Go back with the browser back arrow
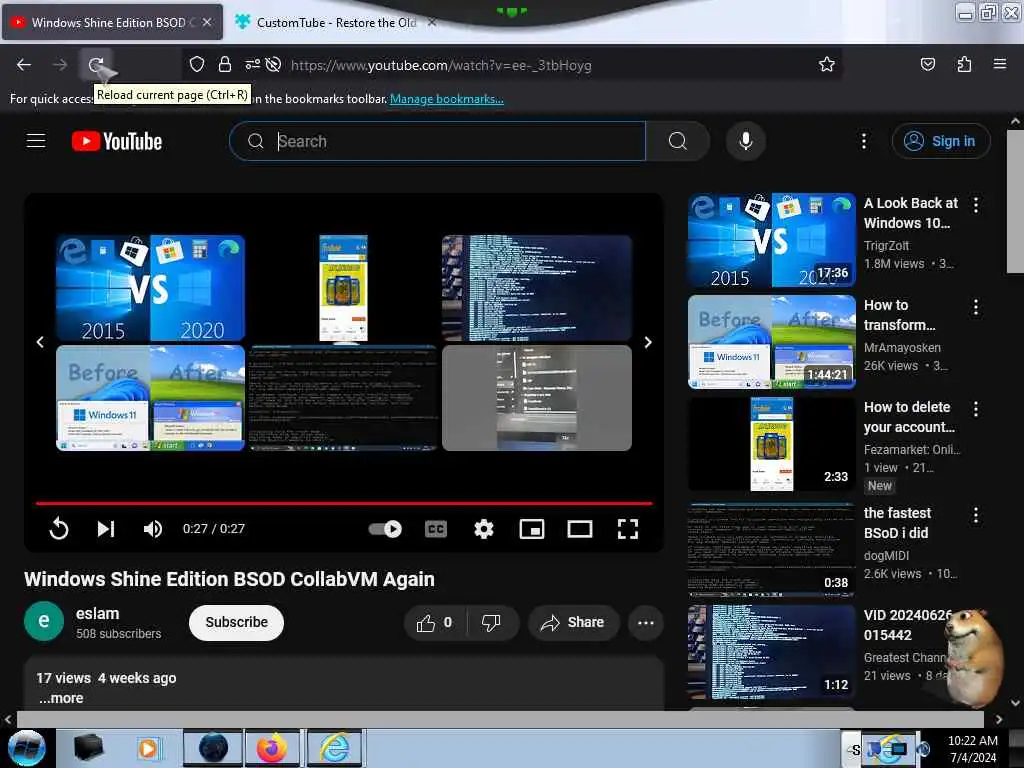This screenshot has height=768, width=1024. pos(24,65)
